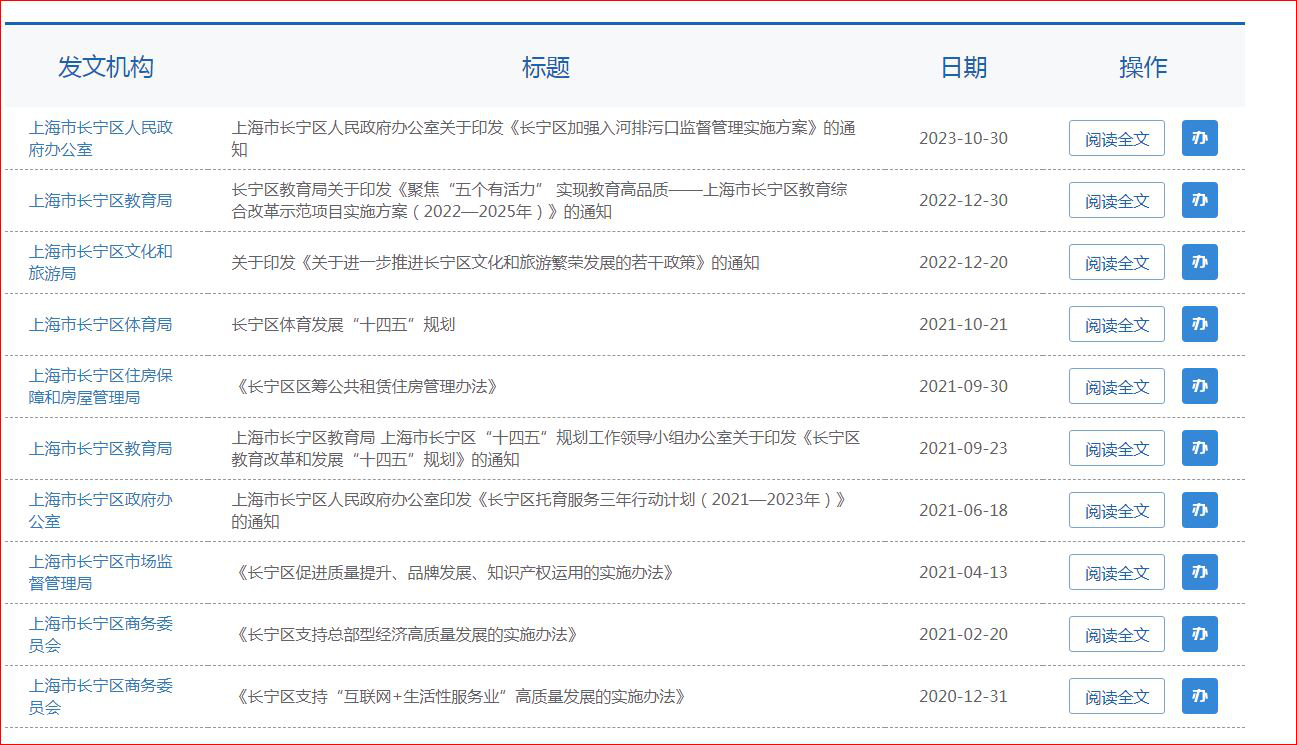Select issuer 上海市长宁区教育局 in the 2021-09-23 row
This screenshot has width=1297, height=745.
pyautogui.click(x=101, y=449)
